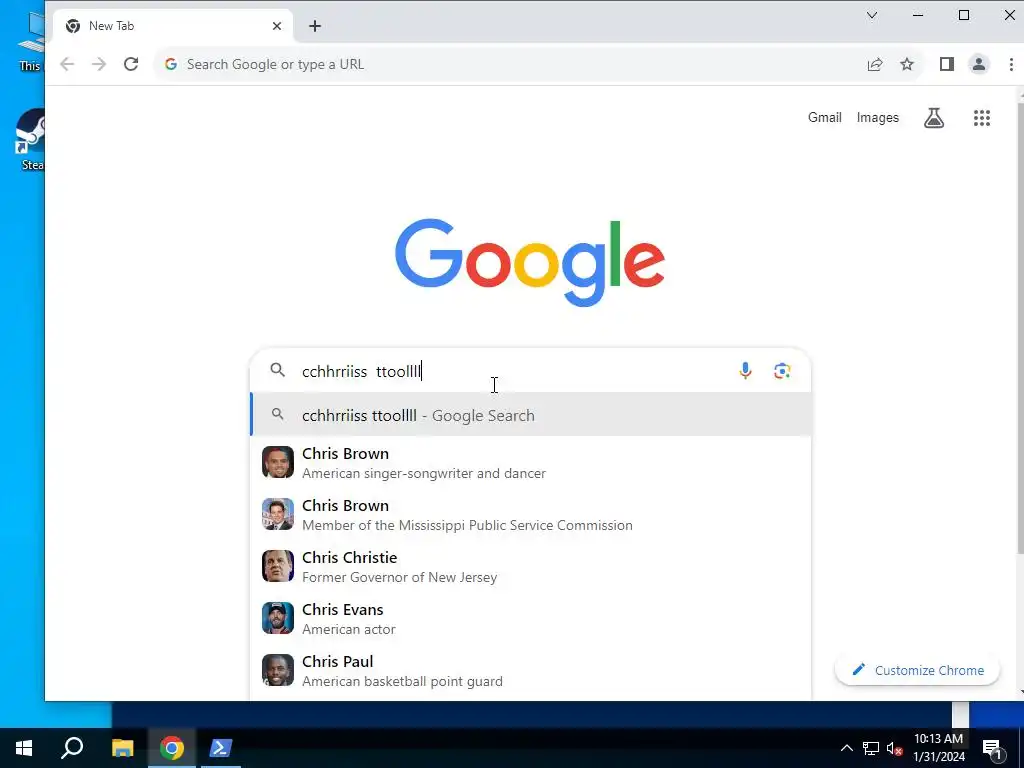Reload the page with the refresh icon

point(131,64)
